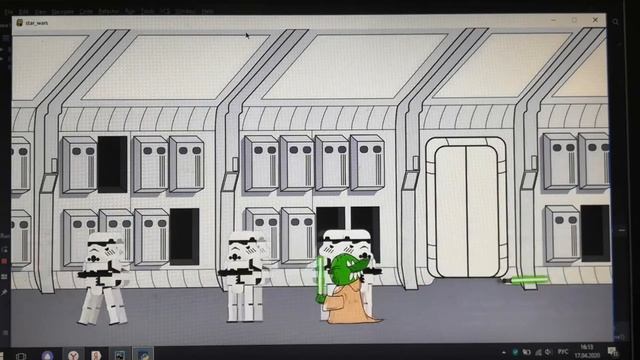Image resolution: width=640 pixels, height=360 pixels.
Task: Open the View menu in the IDE
Action: point(40,12)
